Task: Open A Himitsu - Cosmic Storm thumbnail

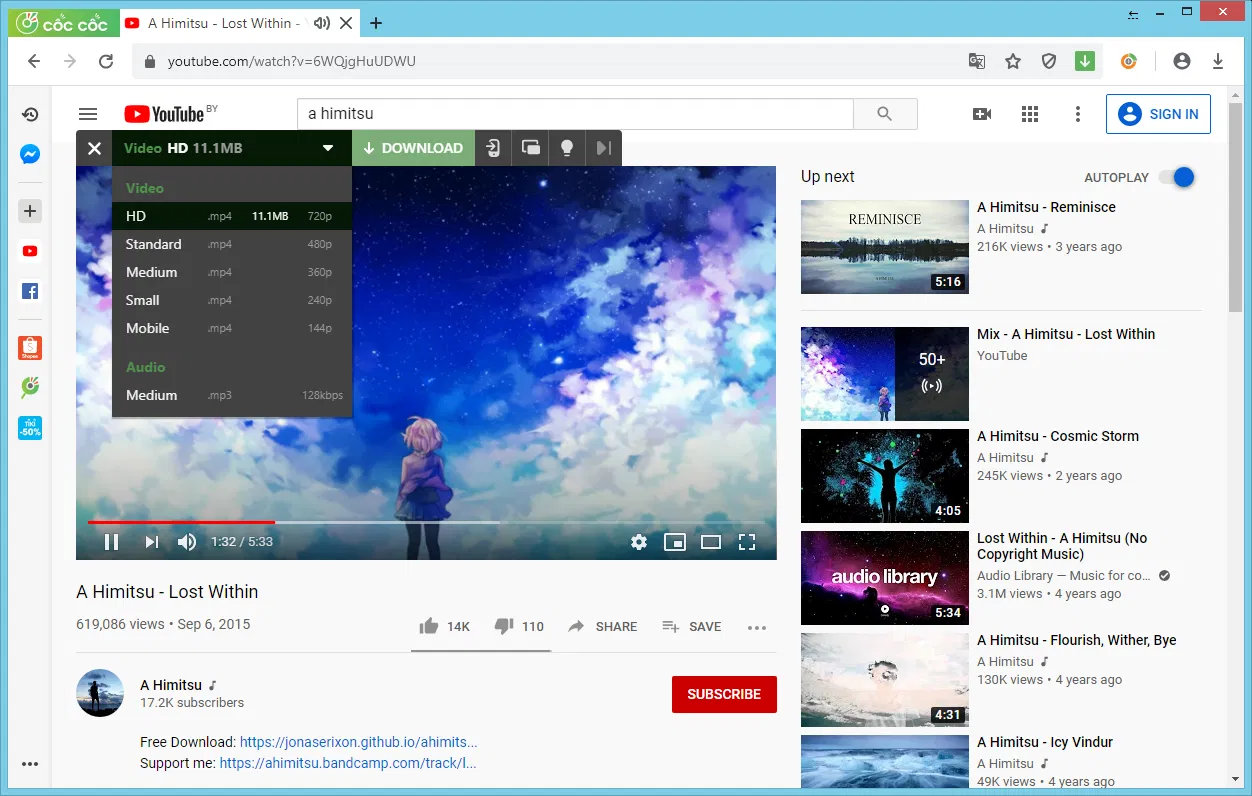Action: [885, 476]
